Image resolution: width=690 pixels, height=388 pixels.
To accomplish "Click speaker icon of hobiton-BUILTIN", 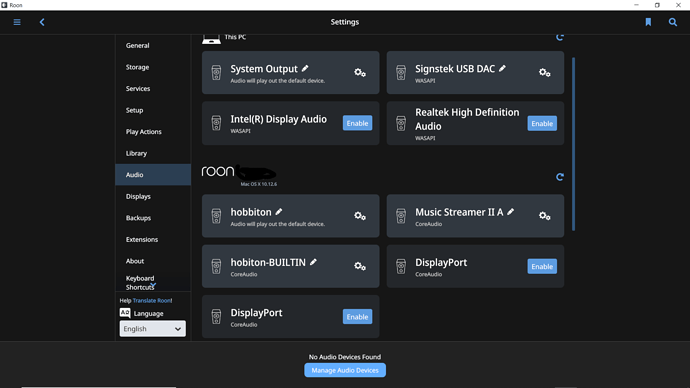I will click(216, 266).
